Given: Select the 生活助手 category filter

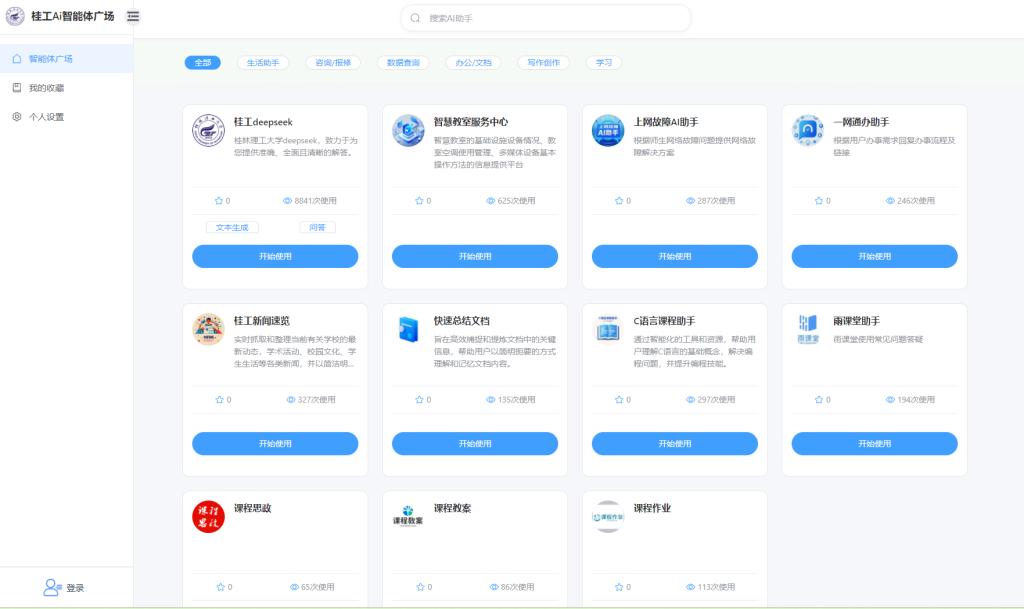Looking at the screenshot, I should tap(263, 62).
